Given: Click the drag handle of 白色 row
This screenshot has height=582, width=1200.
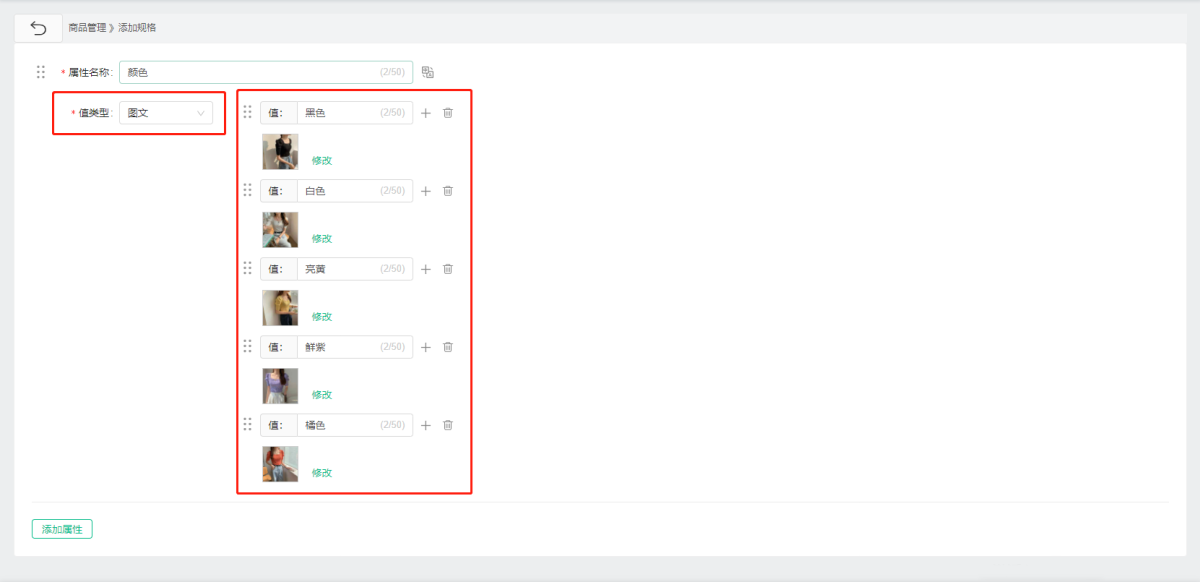Looking at the screenshot, I should (x=247, y=190).
